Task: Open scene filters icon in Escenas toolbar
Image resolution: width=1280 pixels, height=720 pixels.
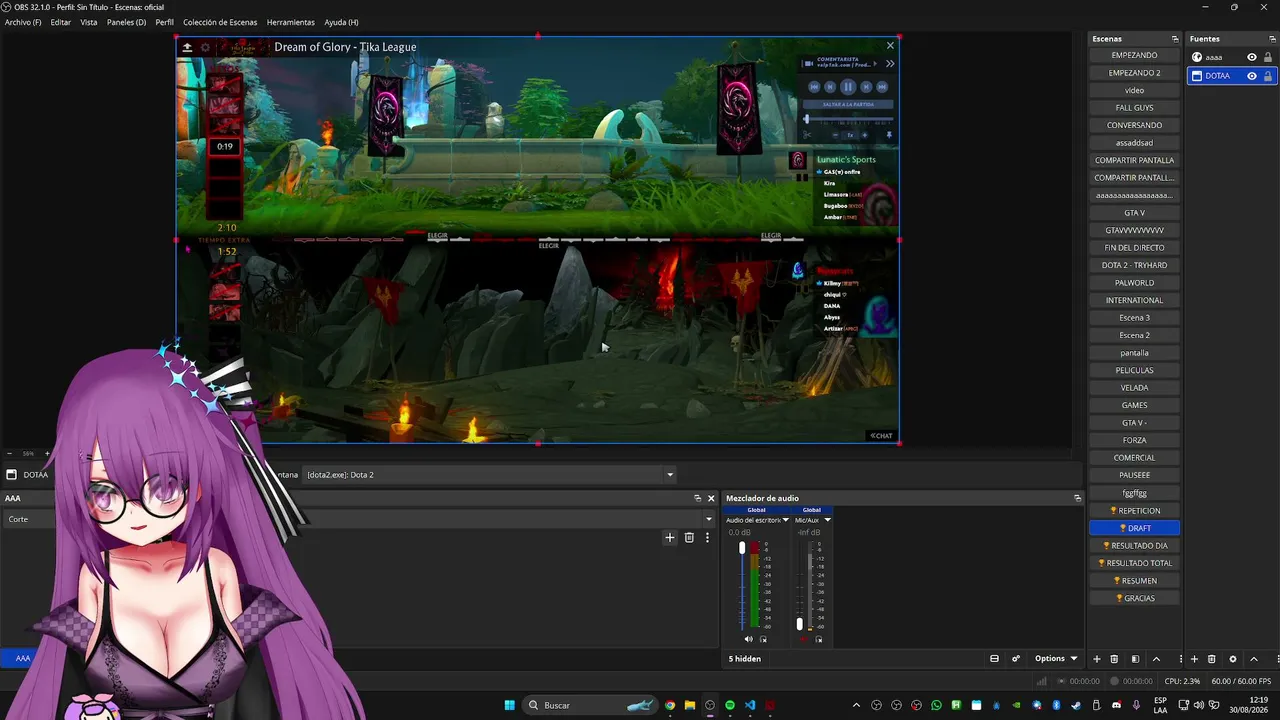Action: tap(1135, 659)
